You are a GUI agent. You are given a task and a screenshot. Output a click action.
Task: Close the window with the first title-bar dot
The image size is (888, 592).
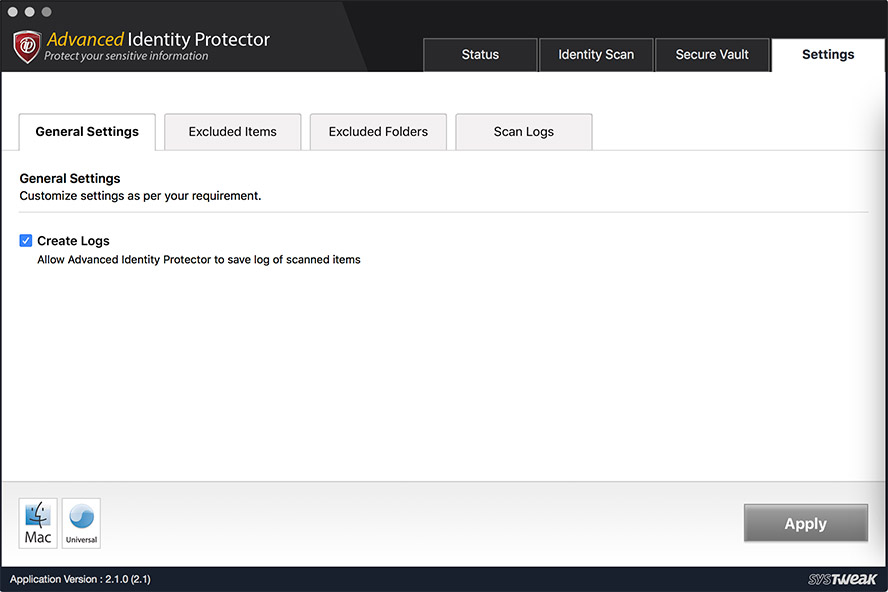12,12
